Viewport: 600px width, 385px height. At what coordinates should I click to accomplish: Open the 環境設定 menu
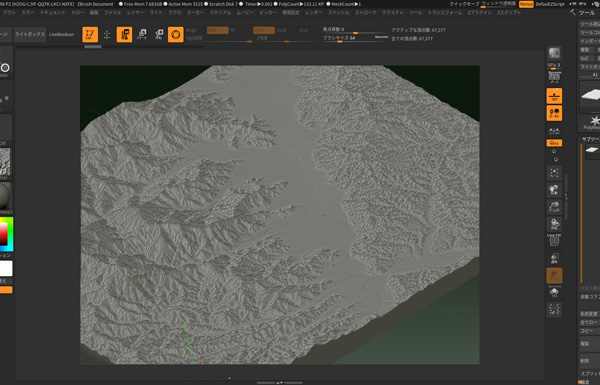pos(291,13)
